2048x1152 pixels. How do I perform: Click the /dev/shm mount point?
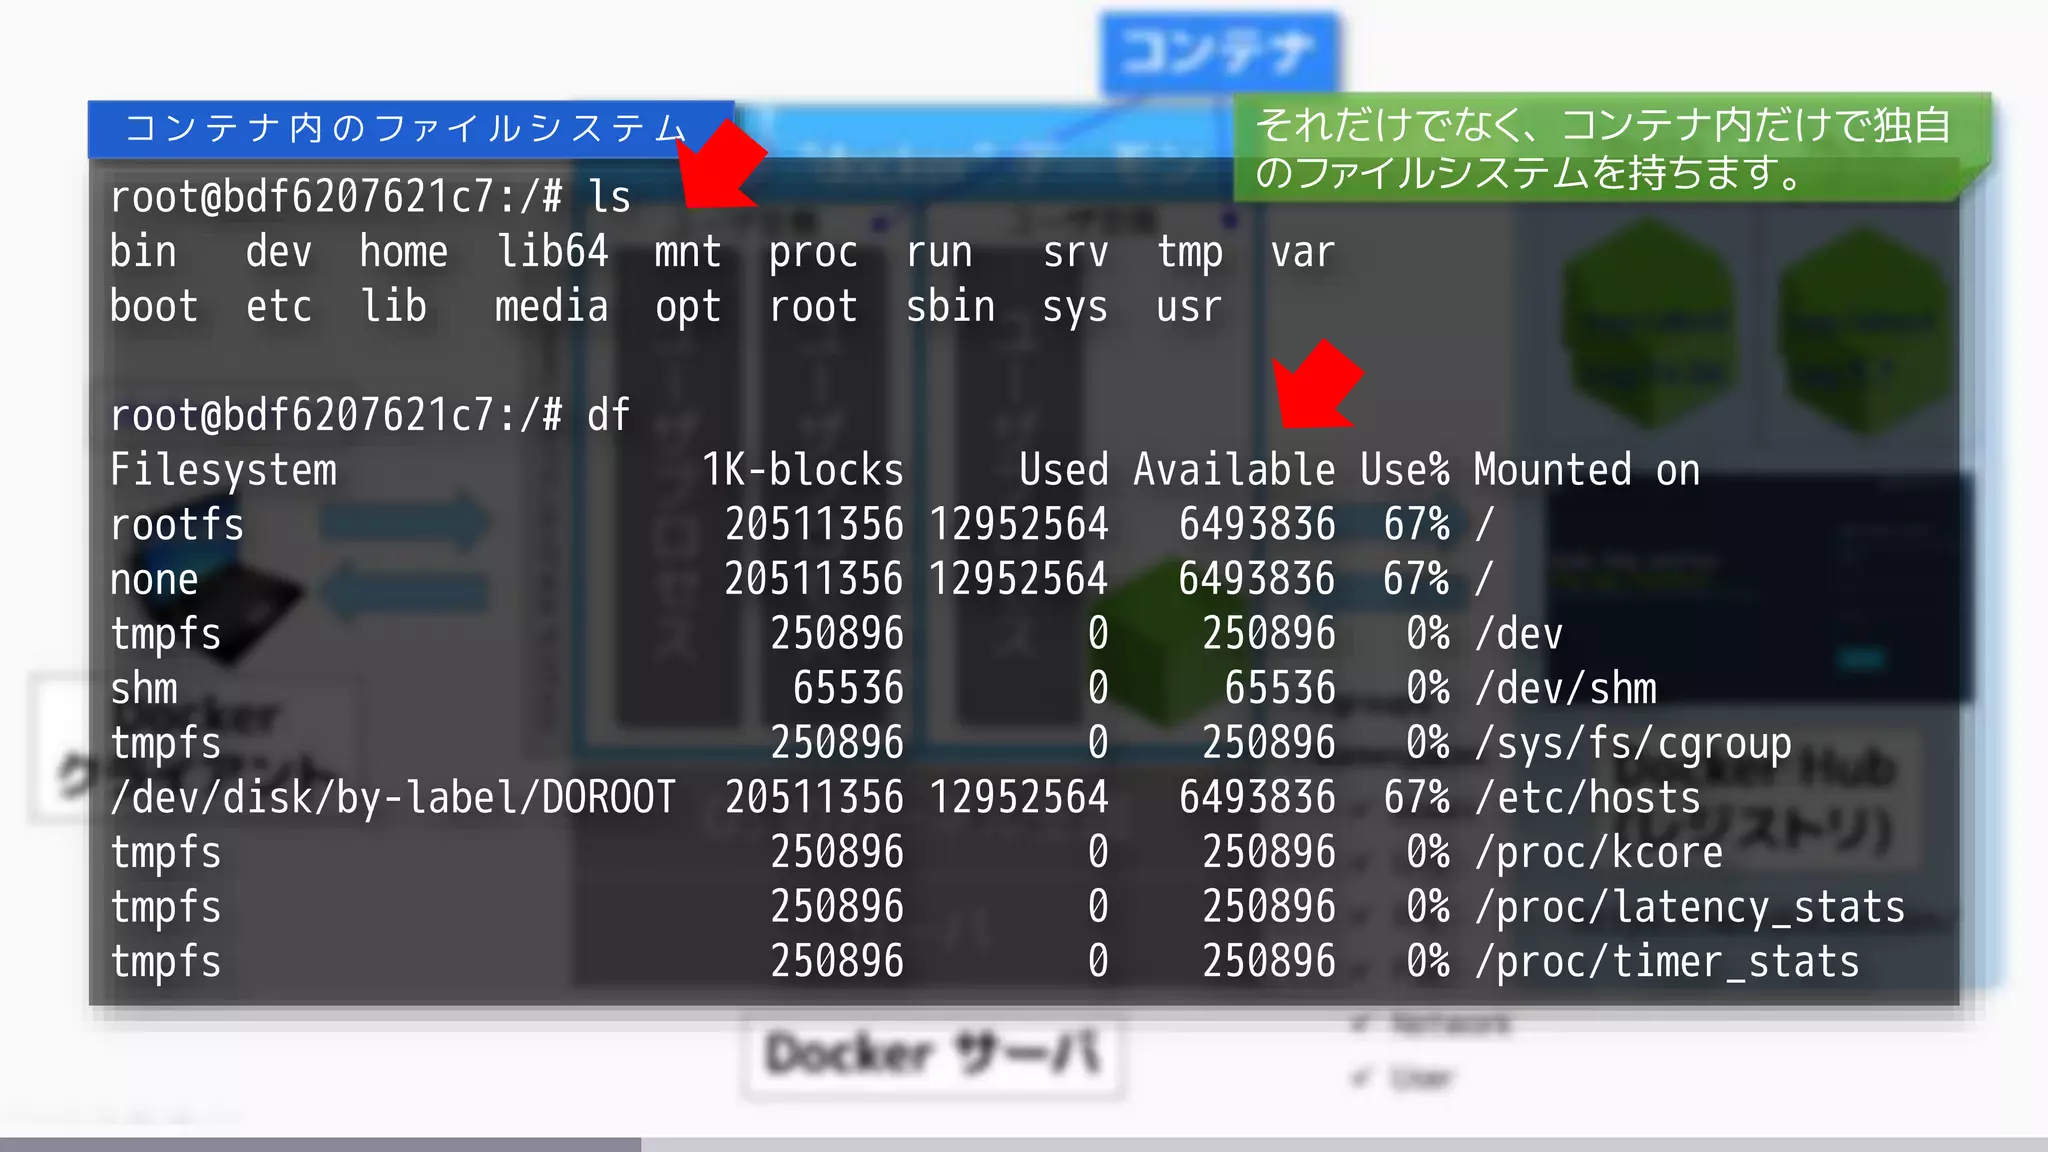(1566, 688)
